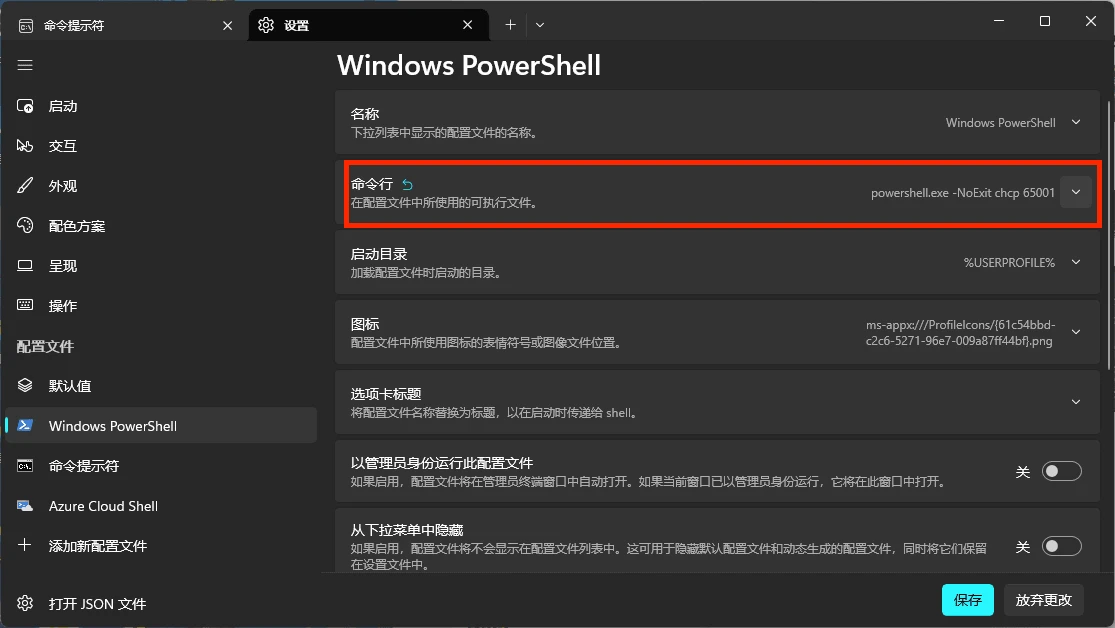Toggle 以管理员身份运行此配置文件 switch
The image size is (1115, 628).
tap(1061, 471)
